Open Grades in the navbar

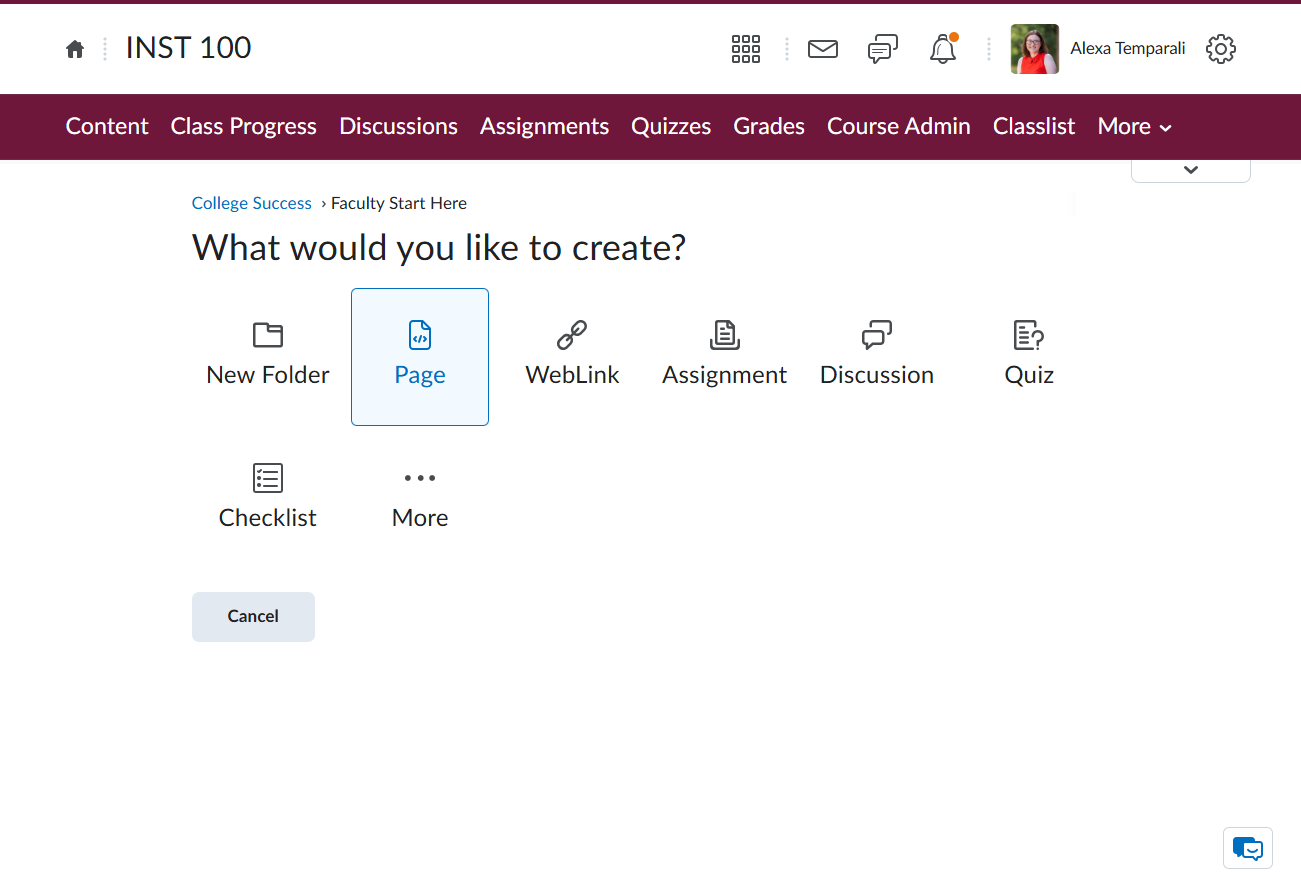tap(769, 127)
